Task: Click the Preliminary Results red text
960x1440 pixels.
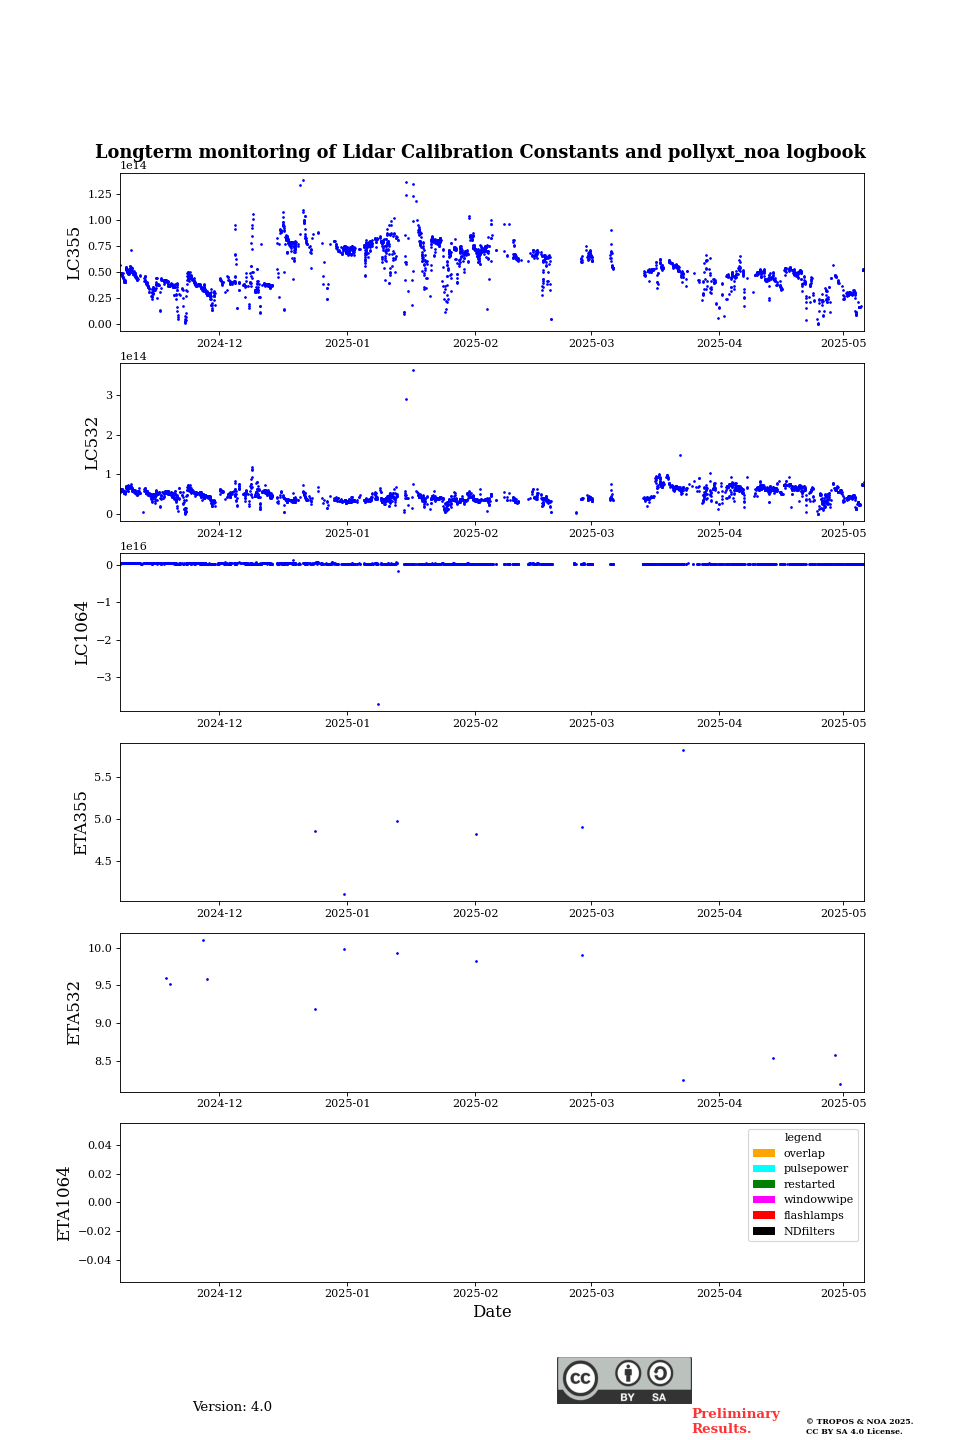Action: click(735, 1421)
